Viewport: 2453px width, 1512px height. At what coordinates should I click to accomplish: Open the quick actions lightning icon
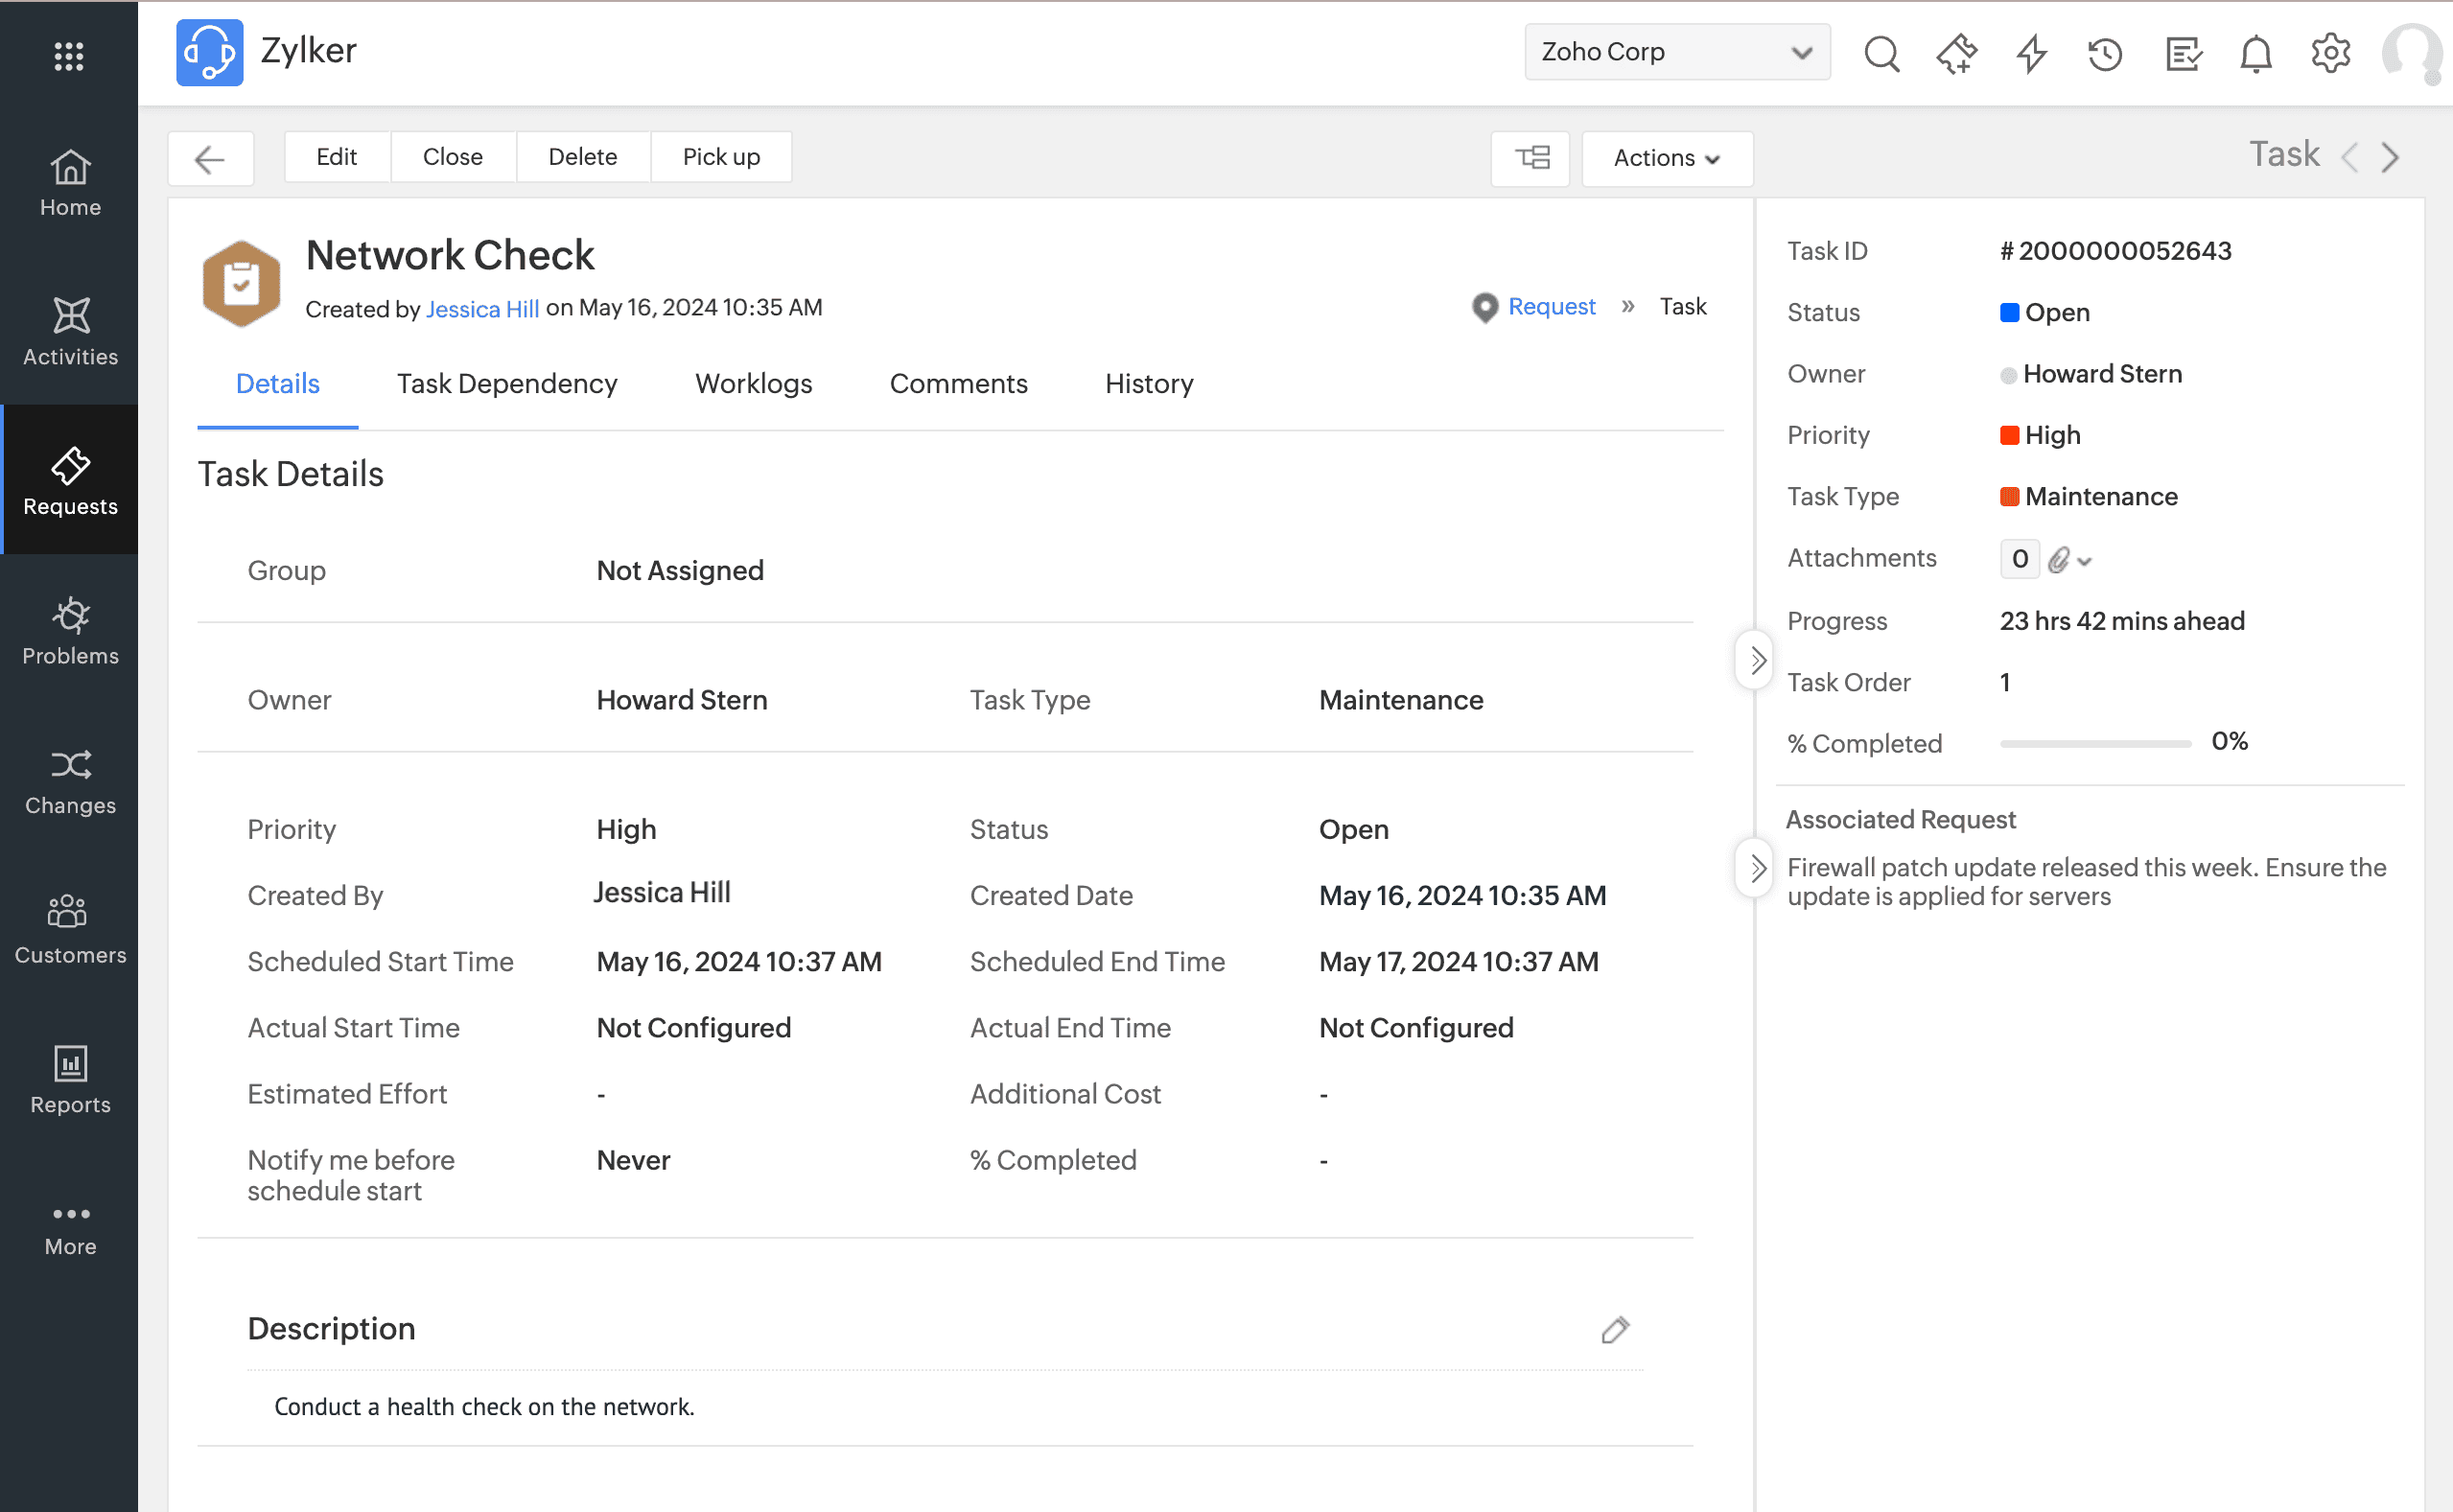click(x=2031, y=53)
